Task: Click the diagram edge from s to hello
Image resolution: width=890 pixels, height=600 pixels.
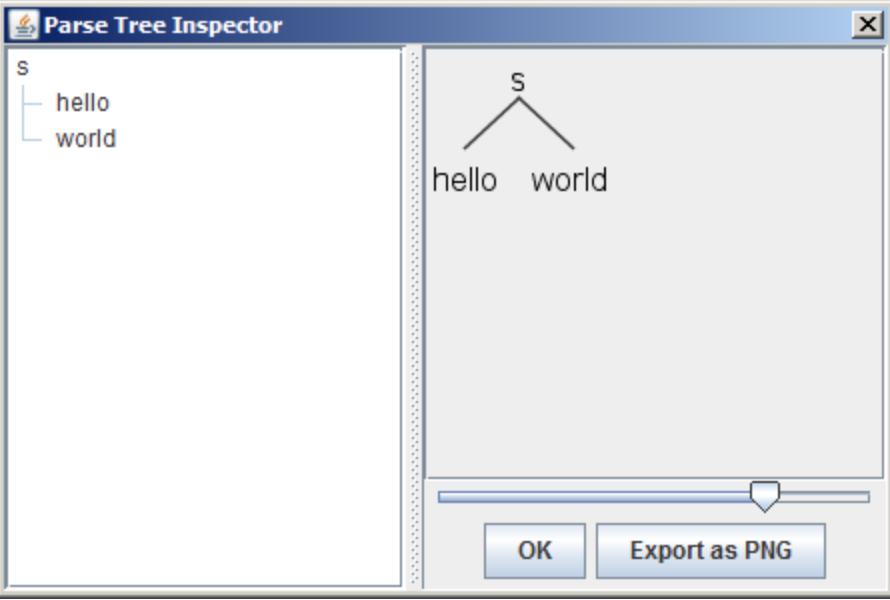Action: point(491,124)
